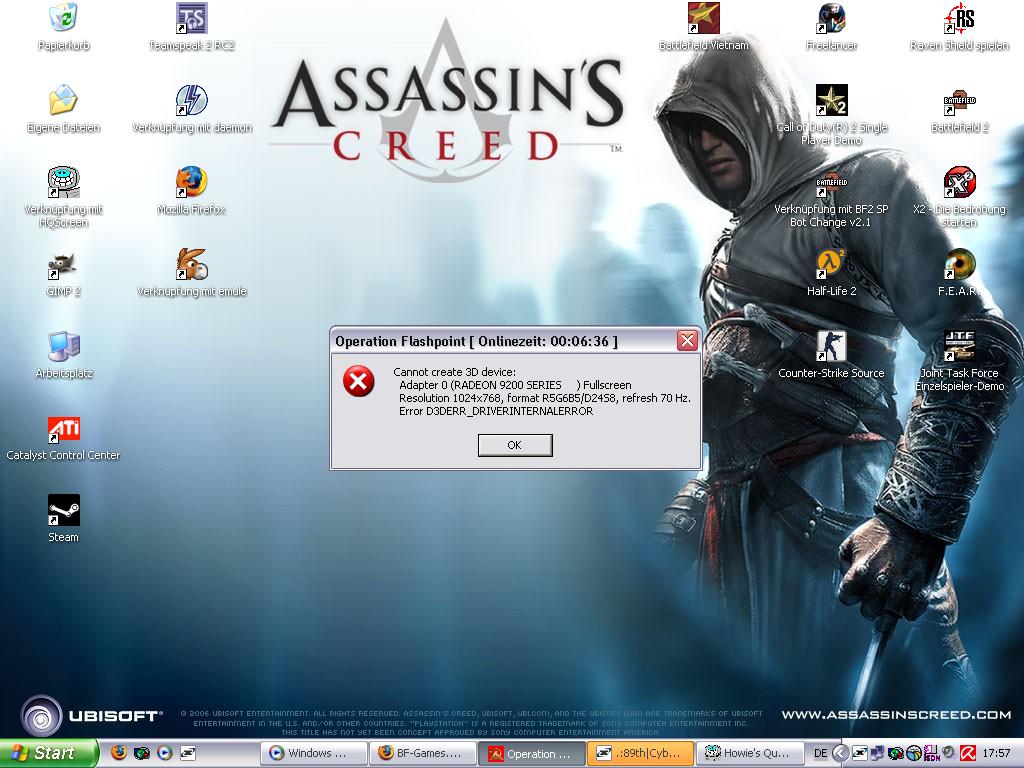Viewport: 1024px width, 768px height.
Task: Select the F.E.A.R. desktop icon
Action: point(959,272)
